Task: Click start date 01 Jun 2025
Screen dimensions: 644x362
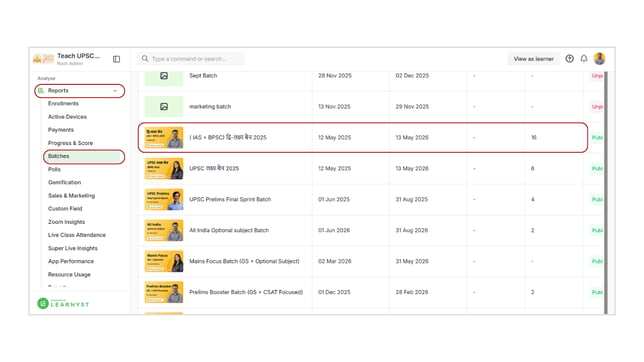Action: click(334, 199)
